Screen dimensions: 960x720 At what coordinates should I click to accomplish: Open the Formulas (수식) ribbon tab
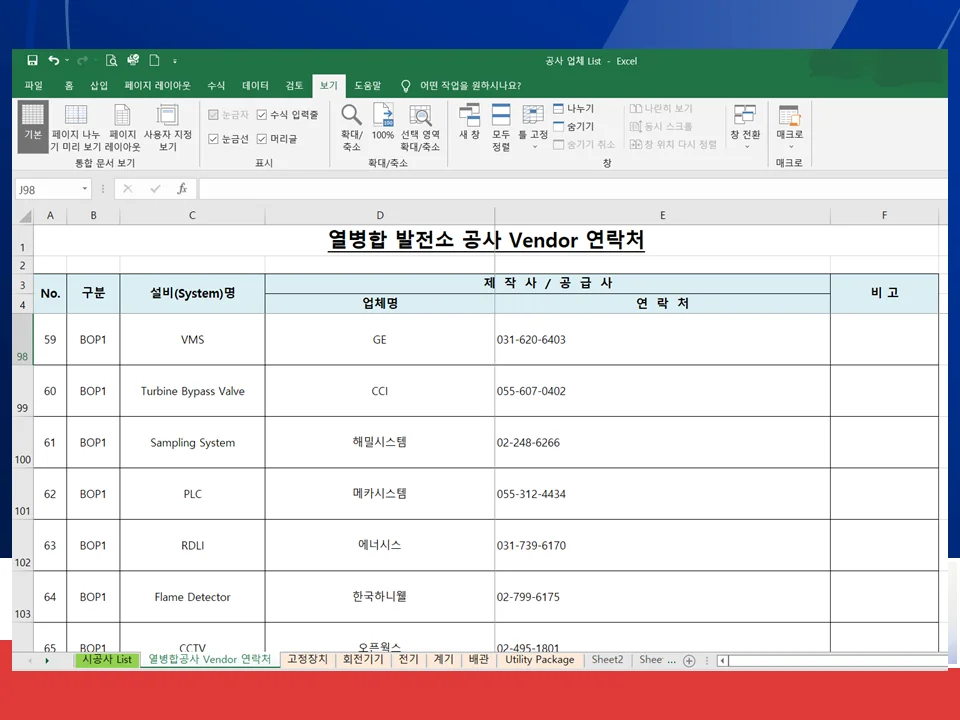tap(216, 86)
